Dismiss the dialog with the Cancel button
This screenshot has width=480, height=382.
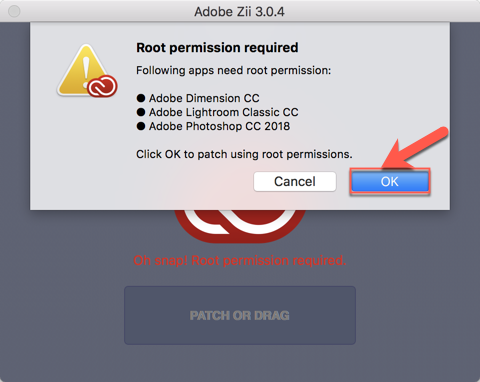coord(295,182)
